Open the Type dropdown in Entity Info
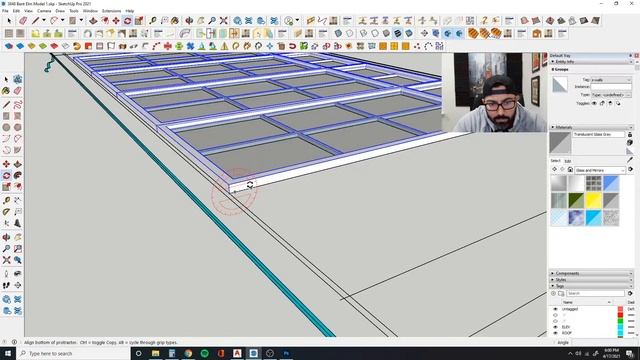 [611, 95]
